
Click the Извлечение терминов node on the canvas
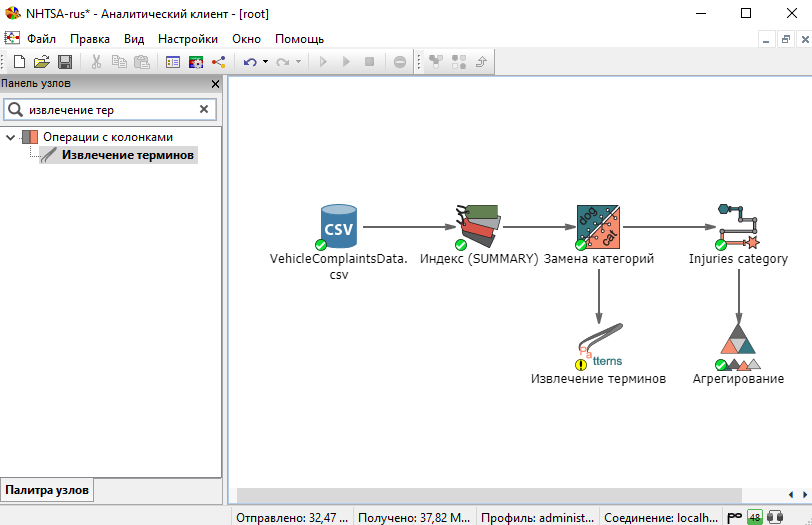point(598,347)
